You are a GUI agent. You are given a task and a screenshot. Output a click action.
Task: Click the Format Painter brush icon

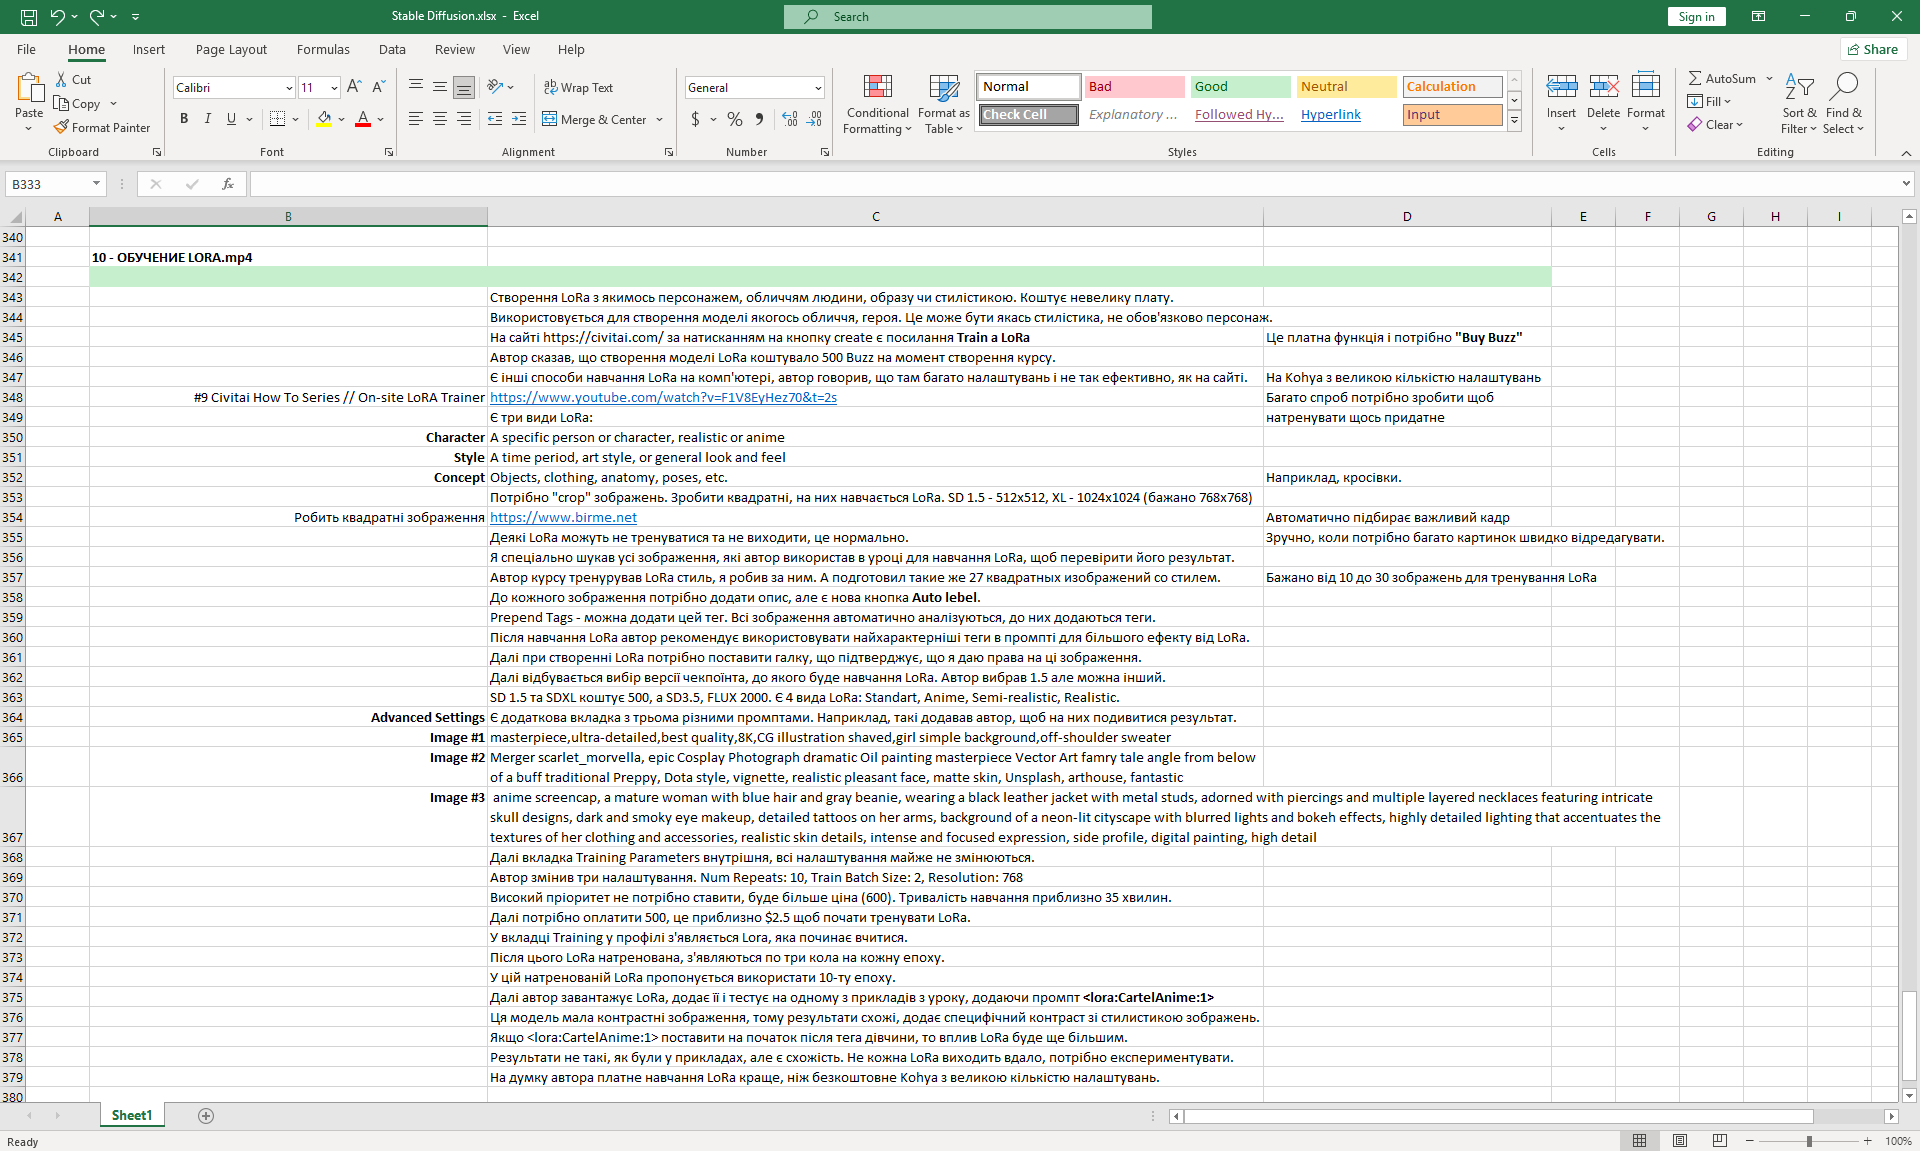click(62, 128)
